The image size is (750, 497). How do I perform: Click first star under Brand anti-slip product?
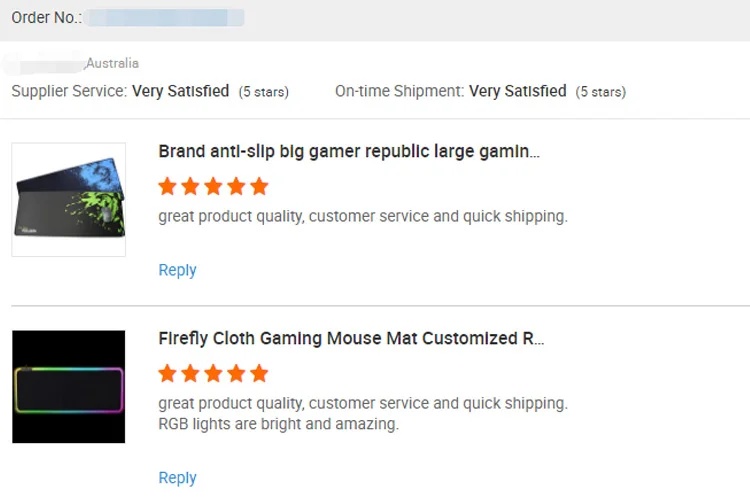click(168, 186)
